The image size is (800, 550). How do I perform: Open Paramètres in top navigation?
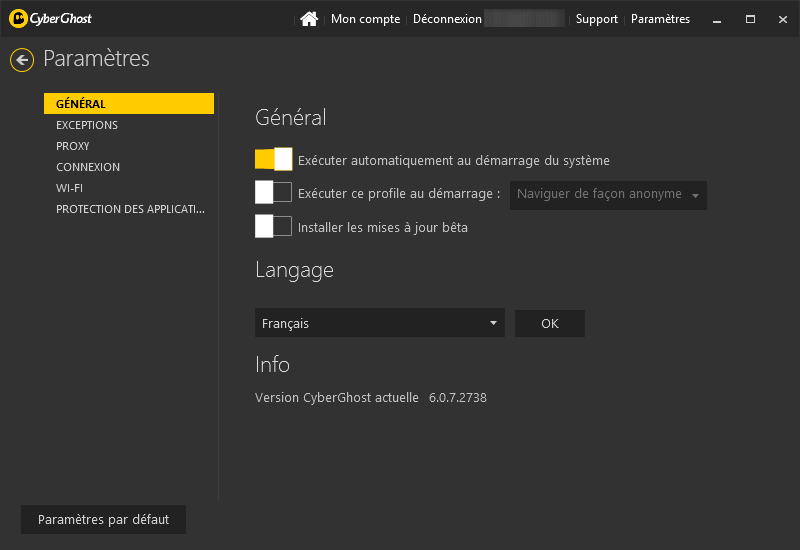click(660, 19)
